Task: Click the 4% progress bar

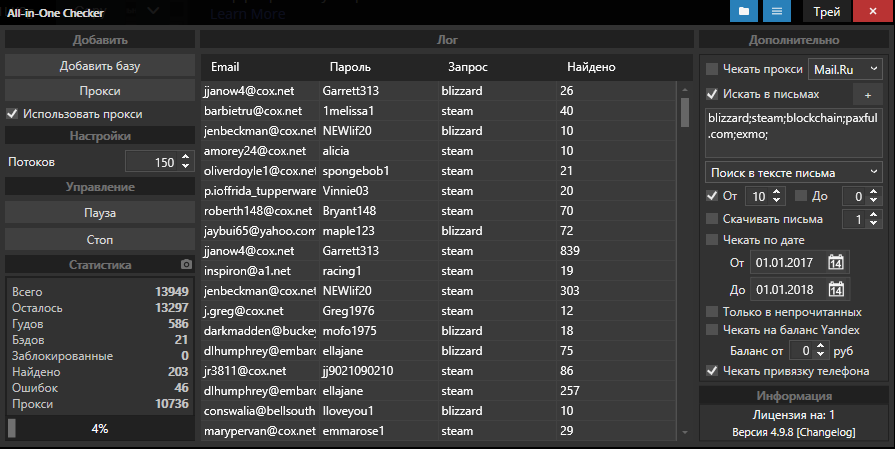Action: [100, 428]
